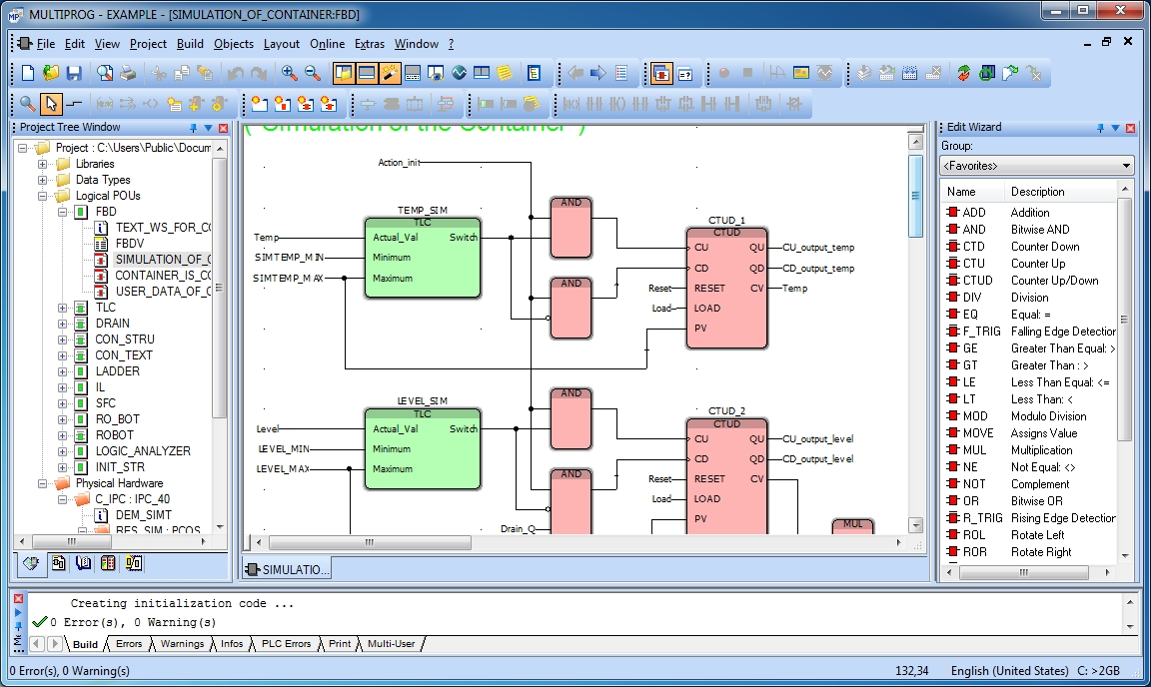Print the active worksheet
This screenshot has height=687, width=1151.
point(127,75)
